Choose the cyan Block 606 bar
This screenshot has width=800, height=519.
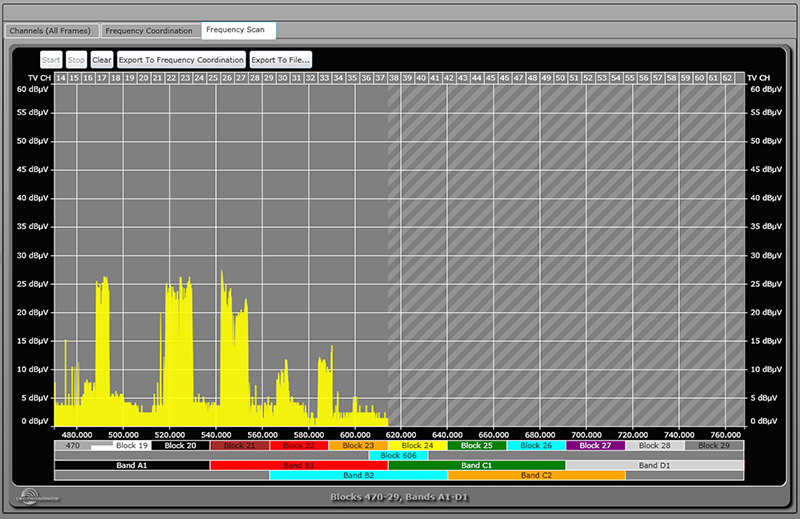pos(398,455)
